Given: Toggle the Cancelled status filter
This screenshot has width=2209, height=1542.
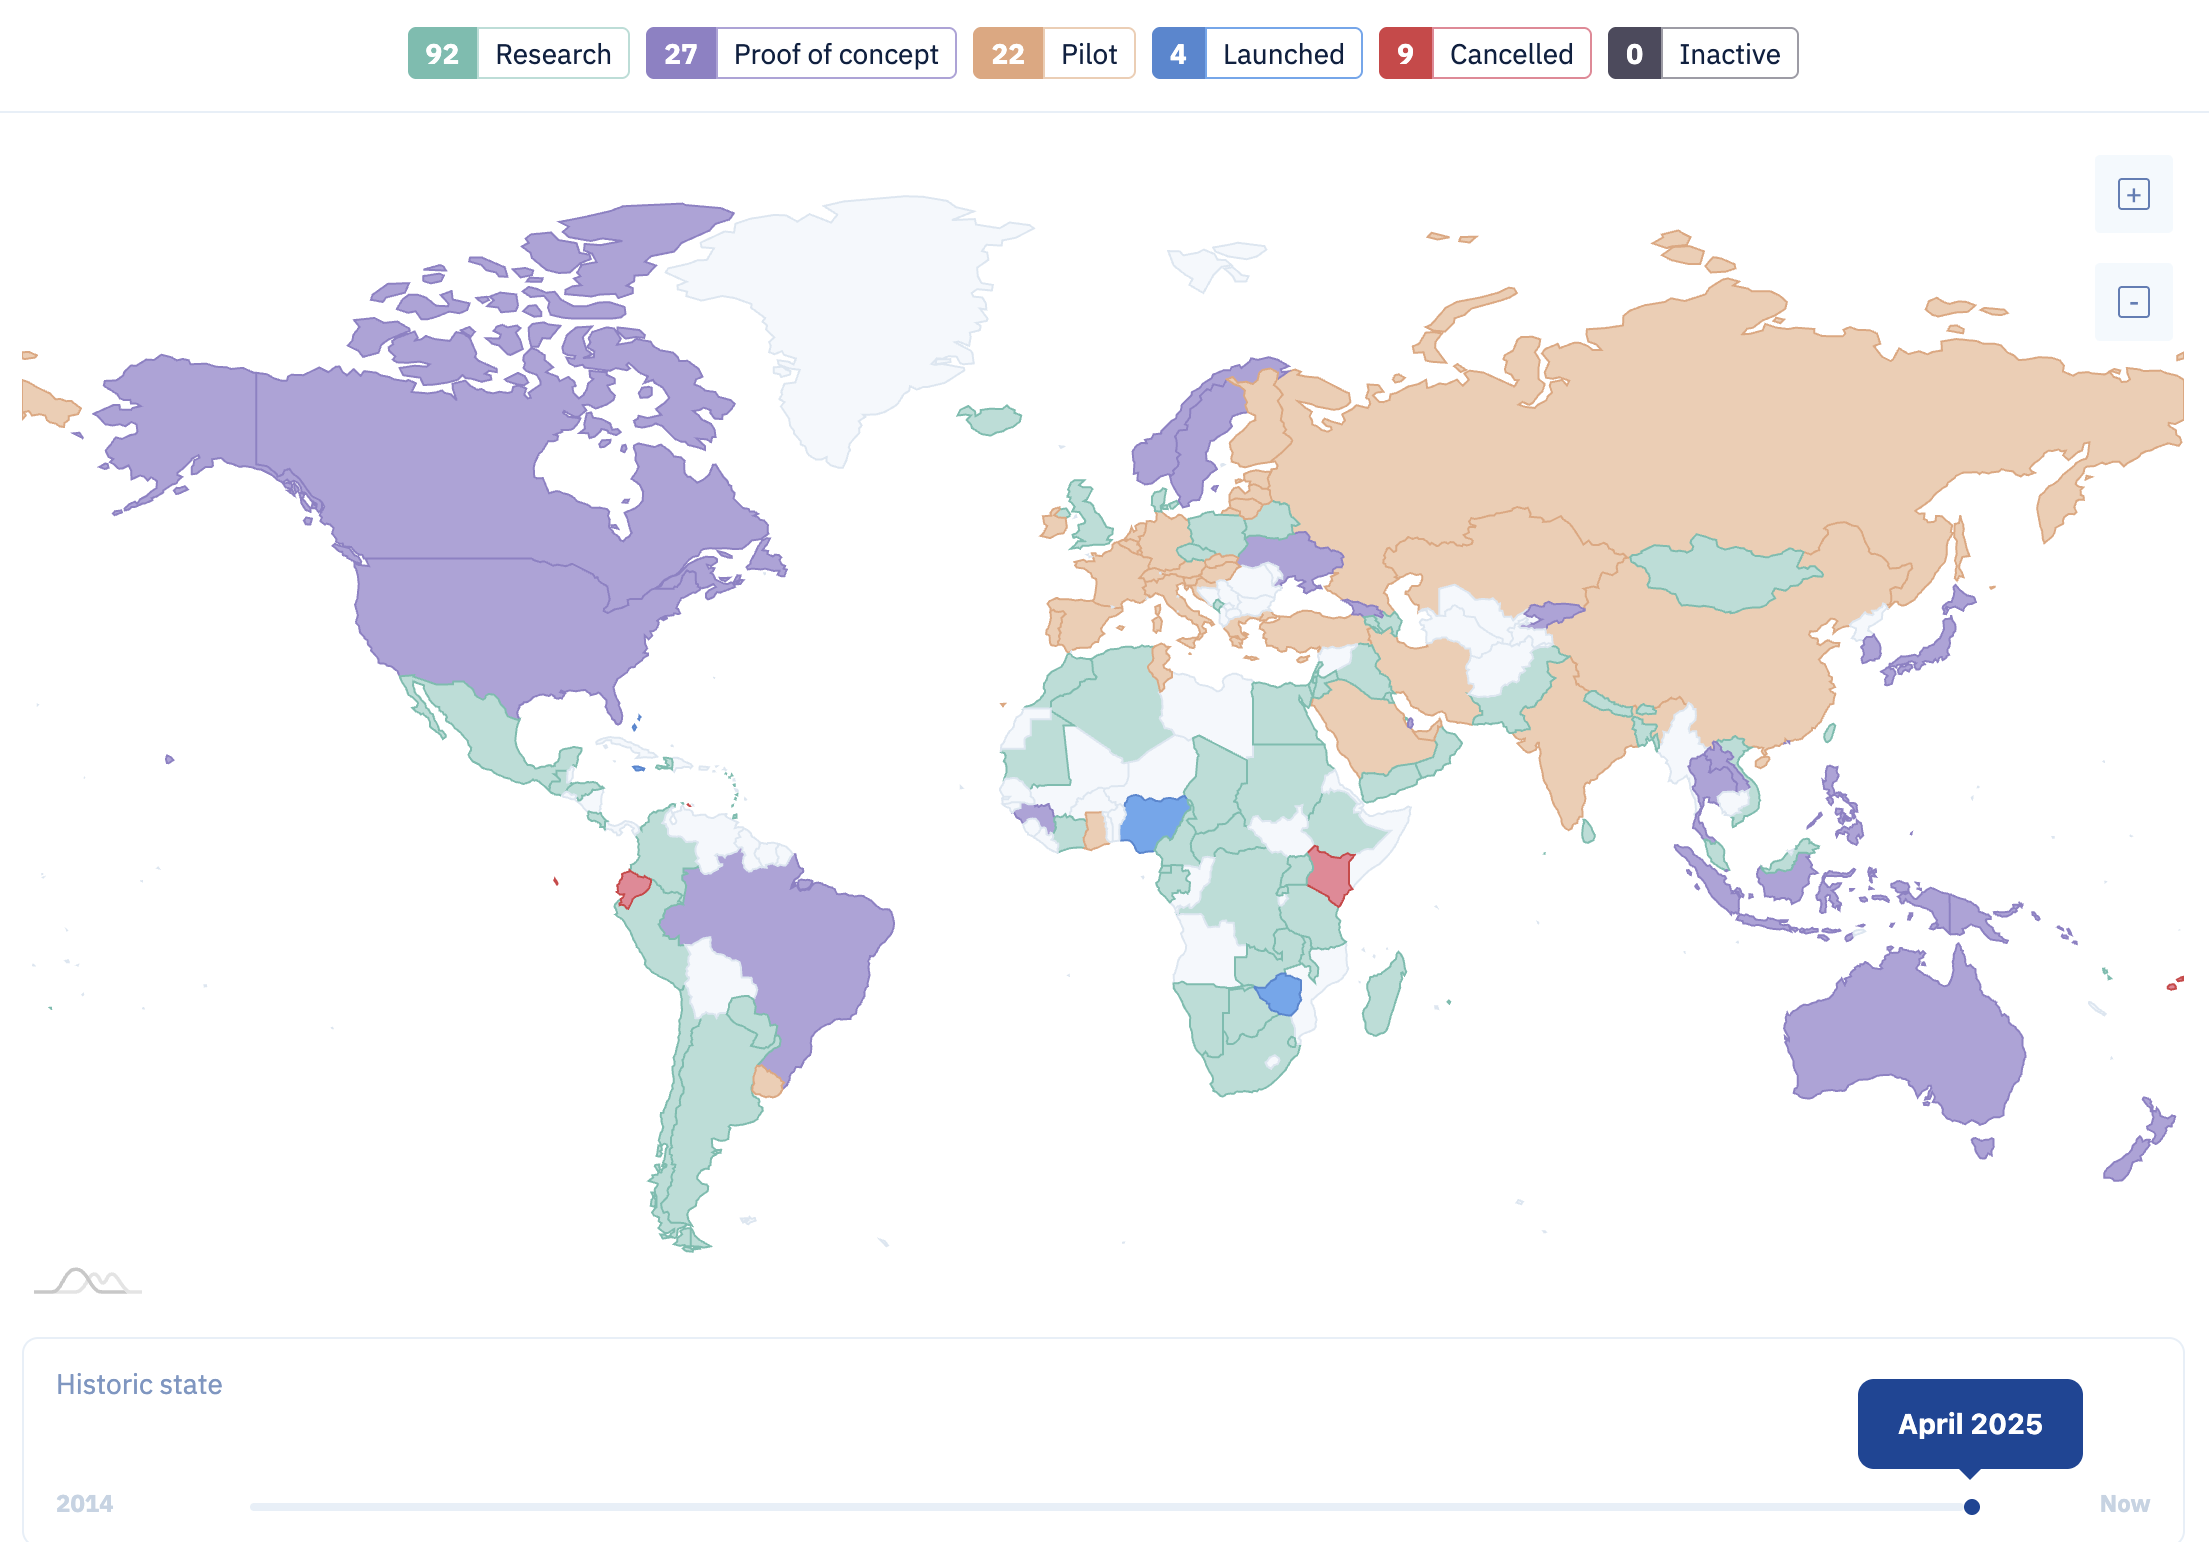Looking at the screenshot, I should click(1484, 54).
